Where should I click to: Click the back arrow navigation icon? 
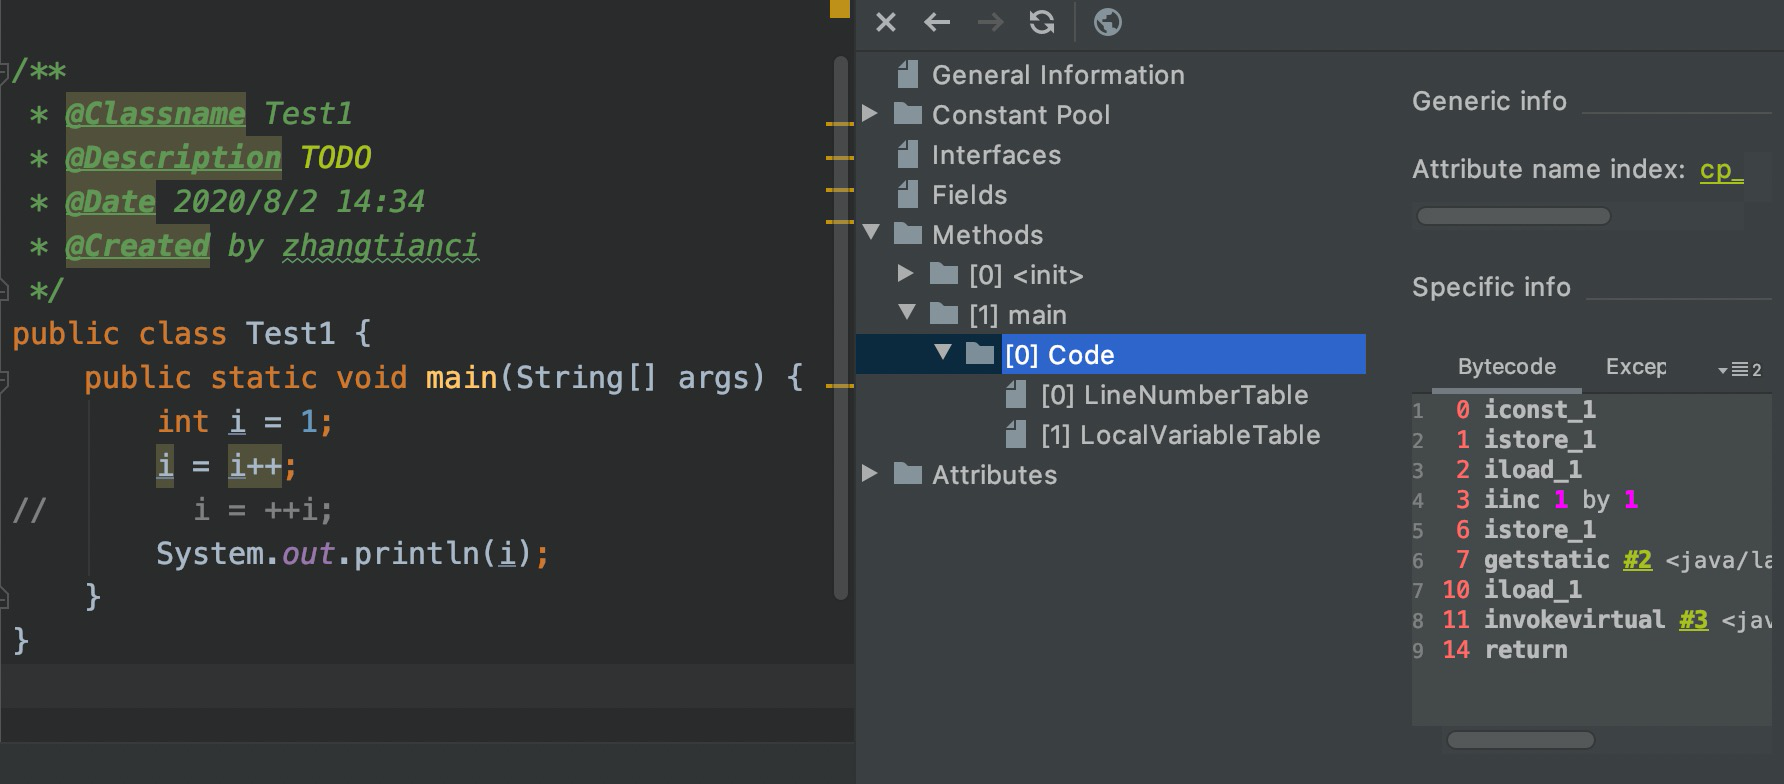tap(937, 22)
